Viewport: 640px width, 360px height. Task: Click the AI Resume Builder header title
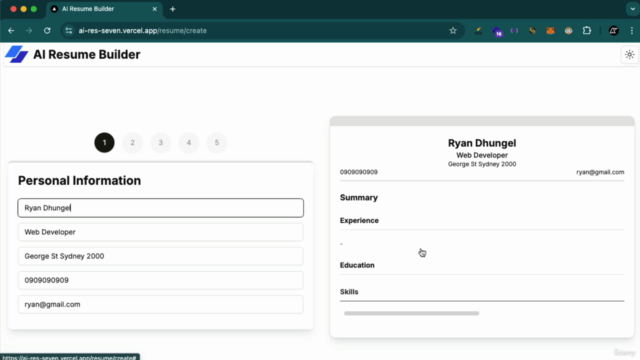point(87,54)
